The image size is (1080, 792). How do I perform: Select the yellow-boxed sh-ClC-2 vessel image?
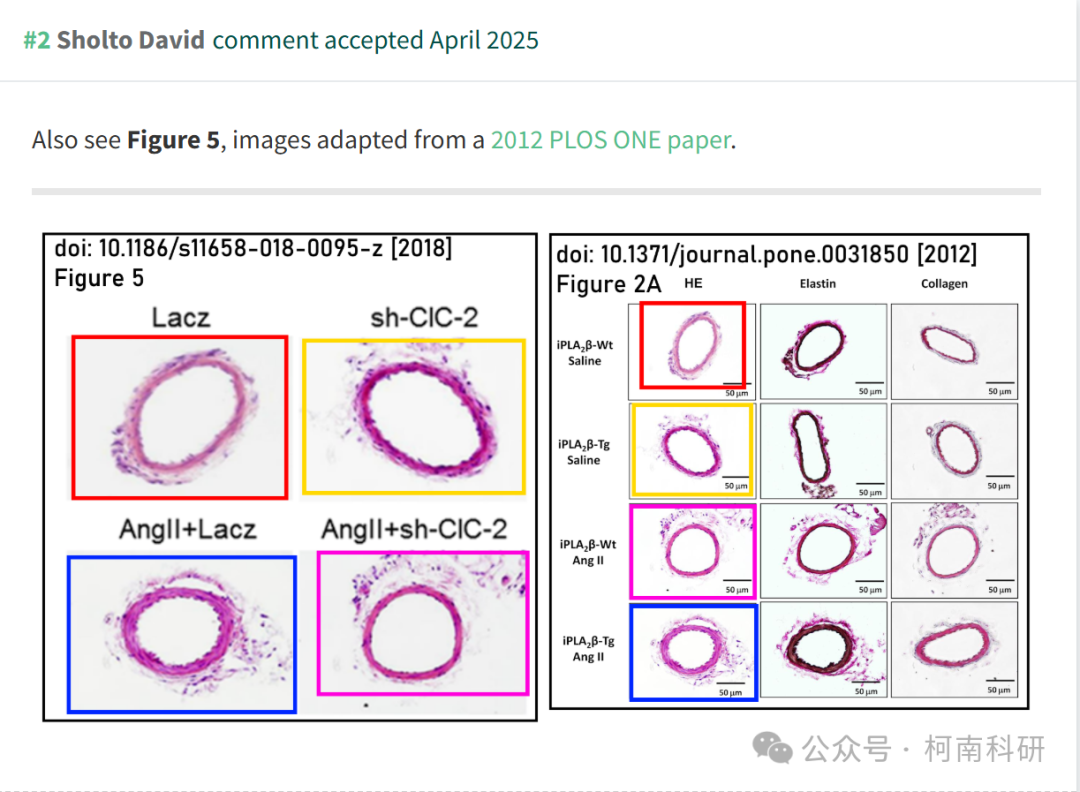point(414,416)
